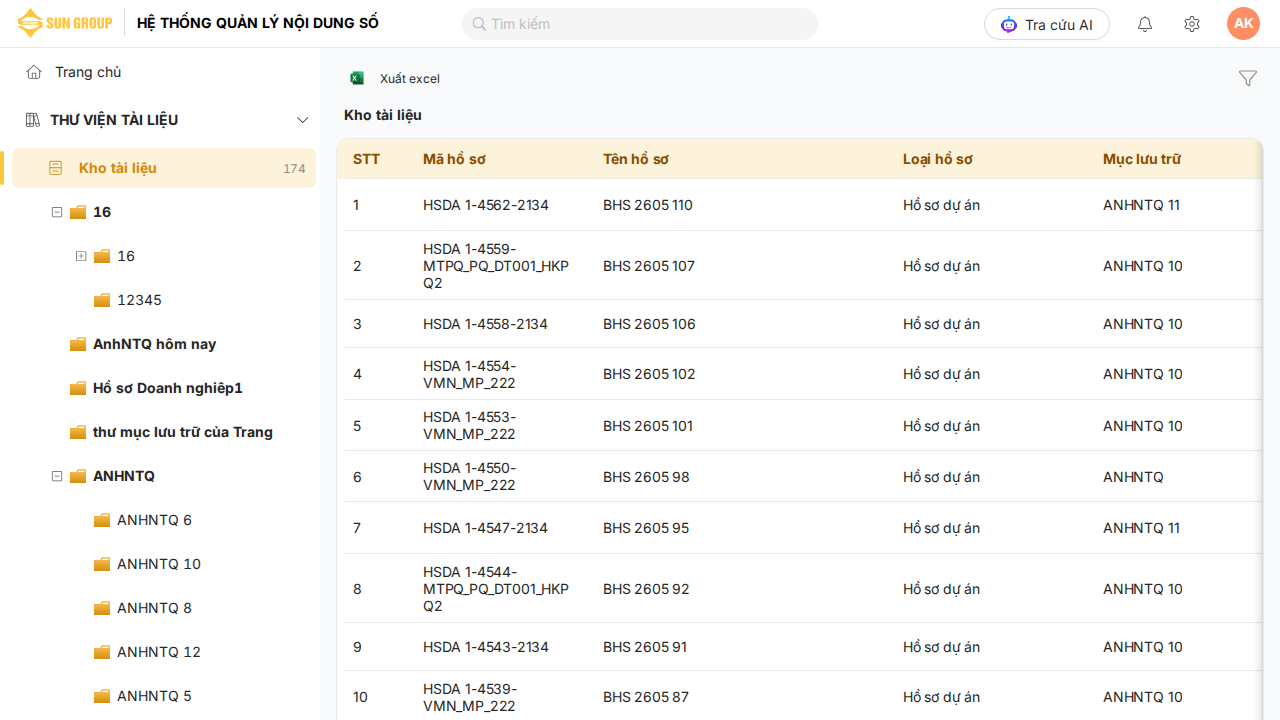The width and height of the screenshot is (1280, 720).
Task: Click folder icon of AnhNTQ hôm nay
Action: (78, 344)
